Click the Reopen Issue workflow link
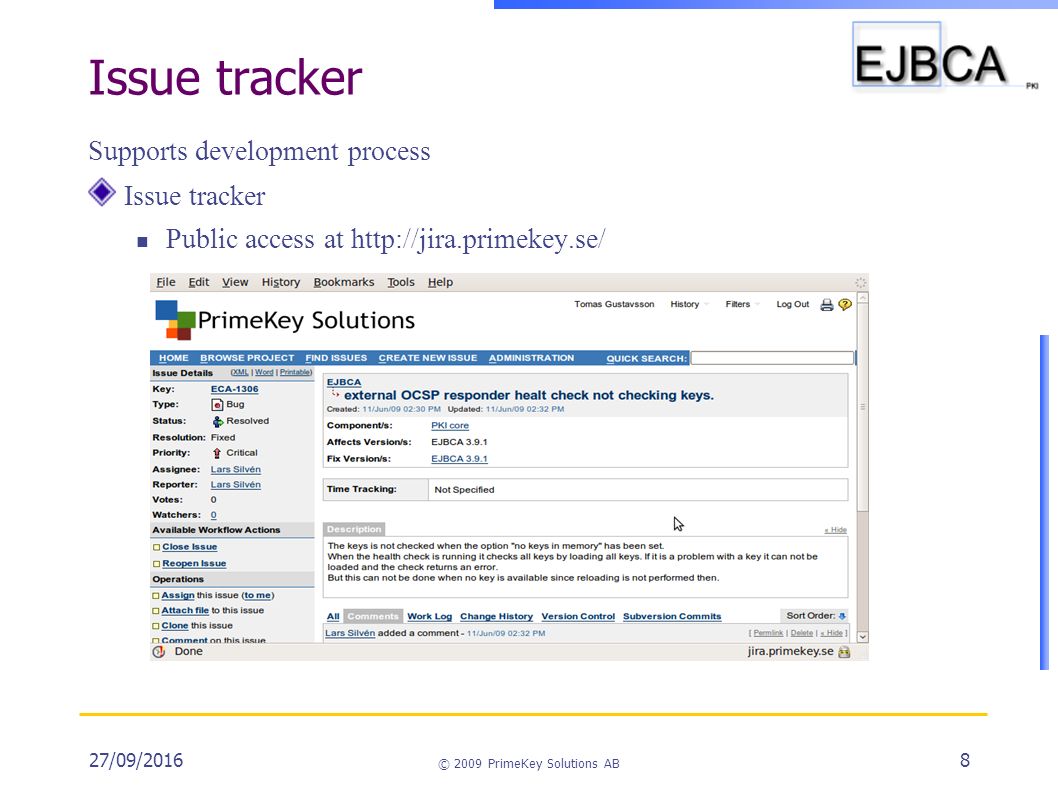The height and width of the screenshot is (793, 1058). point(194,564)
